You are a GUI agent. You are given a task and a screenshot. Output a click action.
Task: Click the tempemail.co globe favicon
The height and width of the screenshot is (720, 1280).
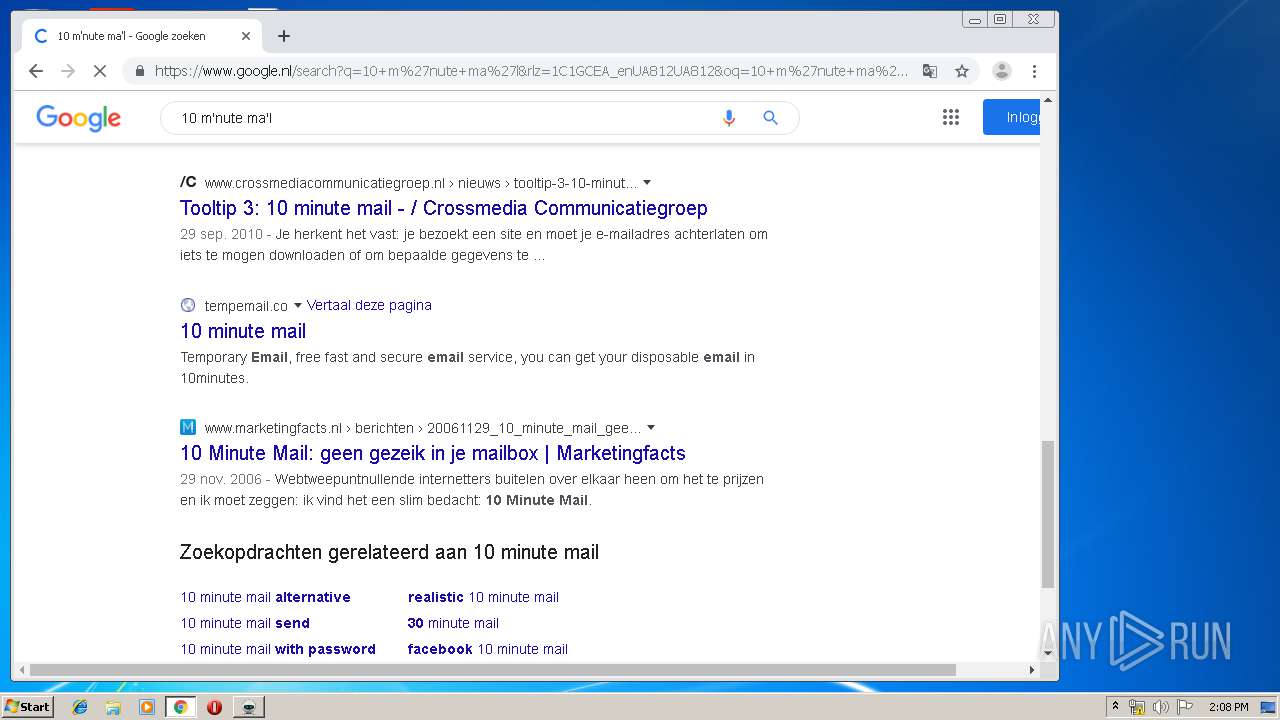pyautogui.click(x=188, y=305)
